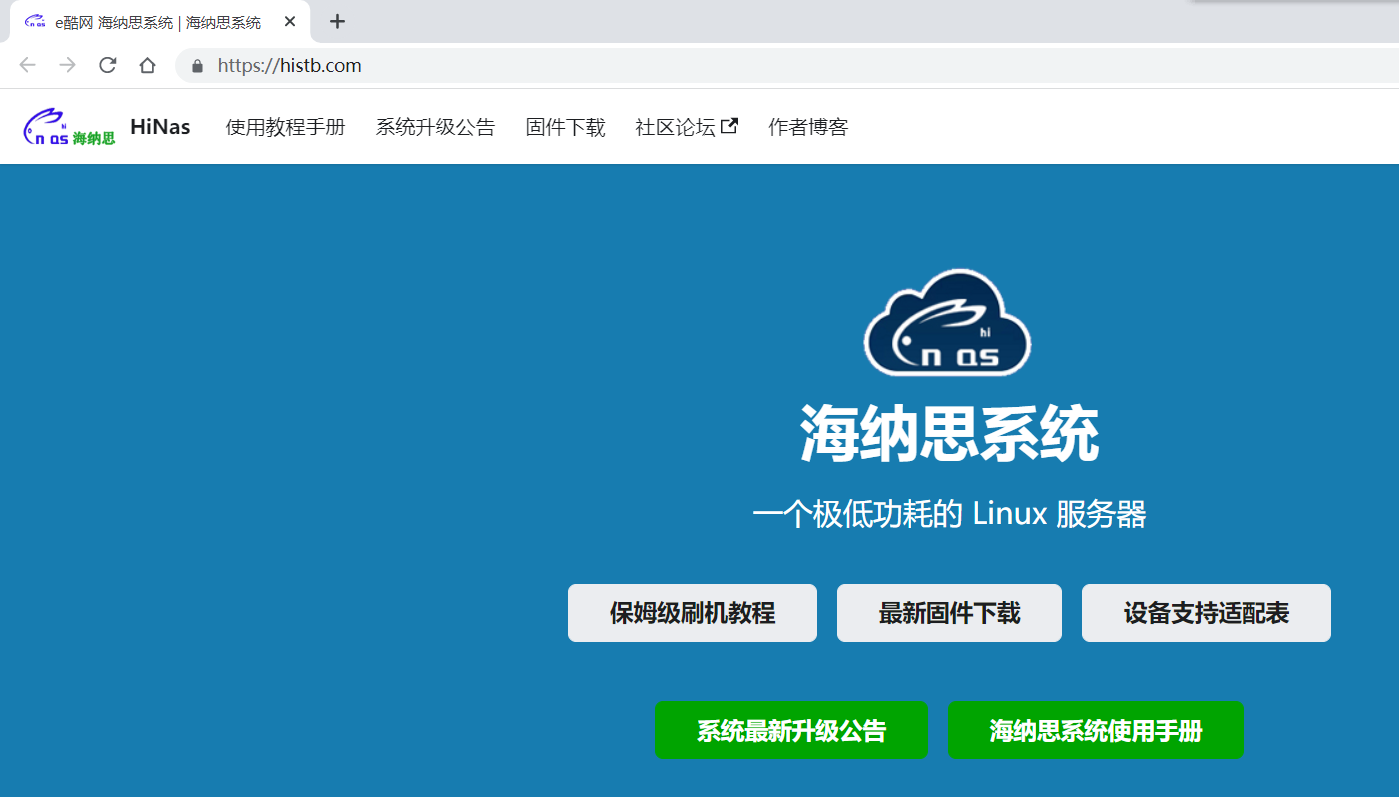The width and height of the screenshot is (1399, 797).
Task: Click the 海纳思 logo in the navbar
Action: click(69, 128)
